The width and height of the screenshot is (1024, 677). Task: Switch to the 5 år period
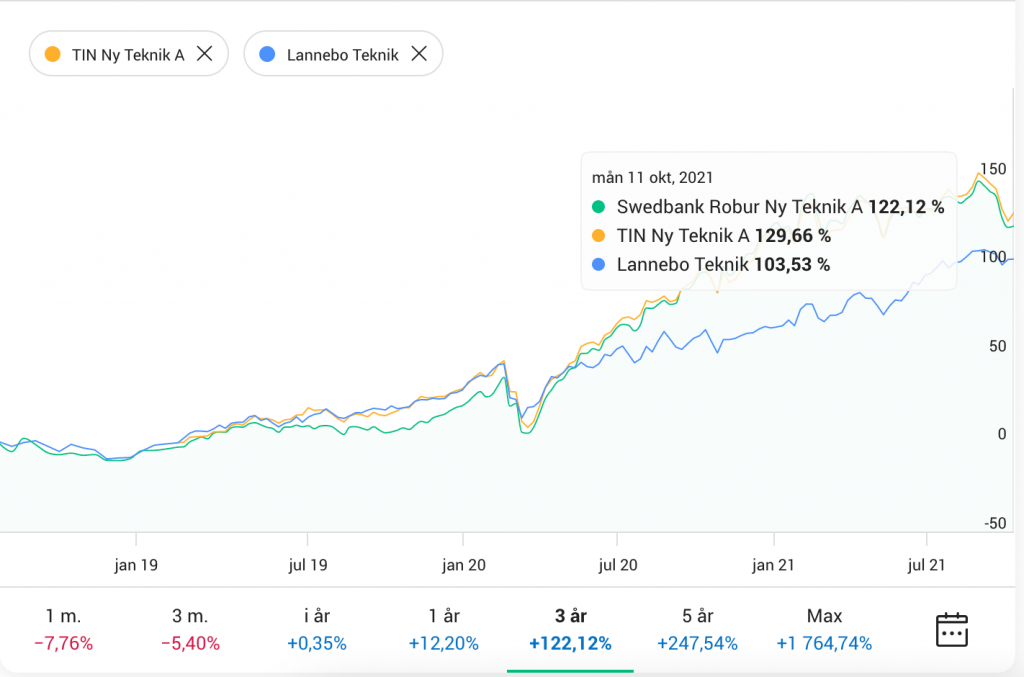pyautogui.click(x=697, y=629)
